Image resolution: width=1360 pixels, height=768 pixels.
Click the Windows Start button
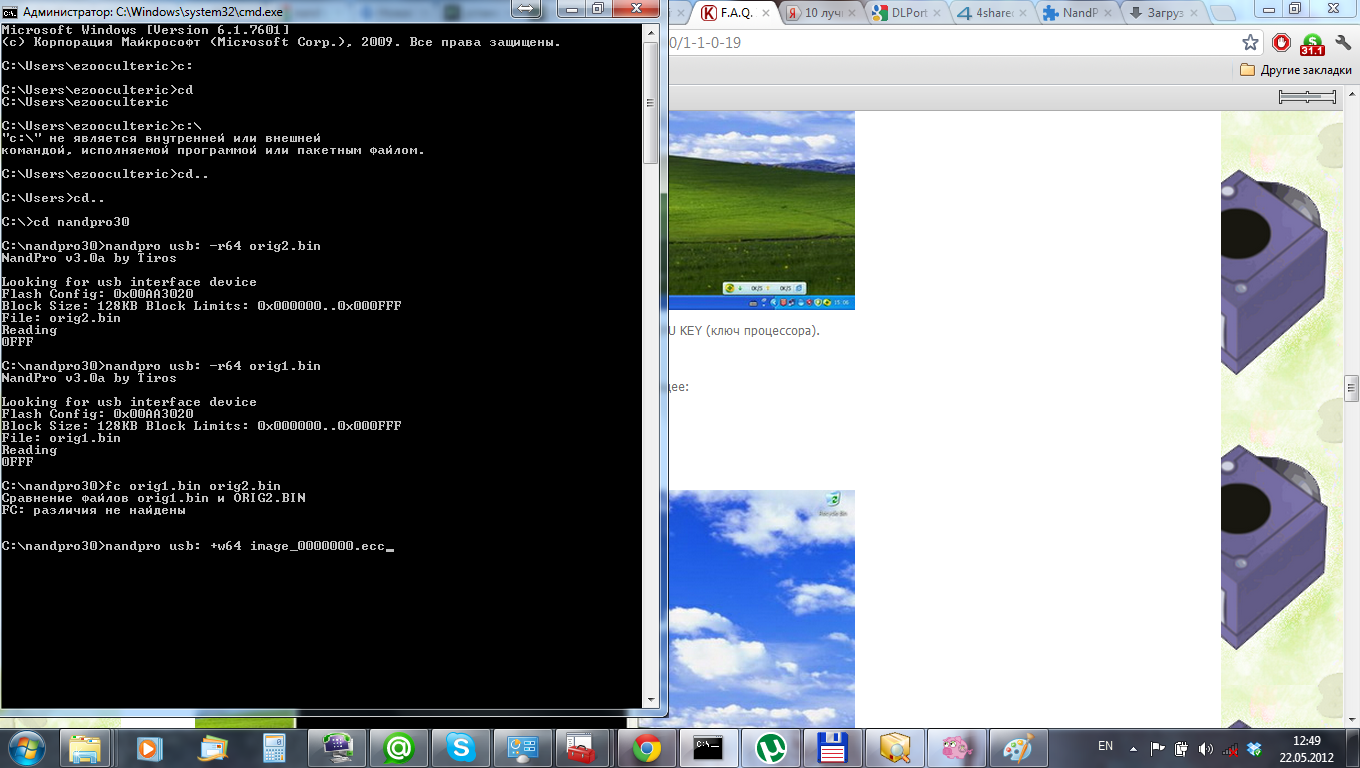tap(27, 747)
